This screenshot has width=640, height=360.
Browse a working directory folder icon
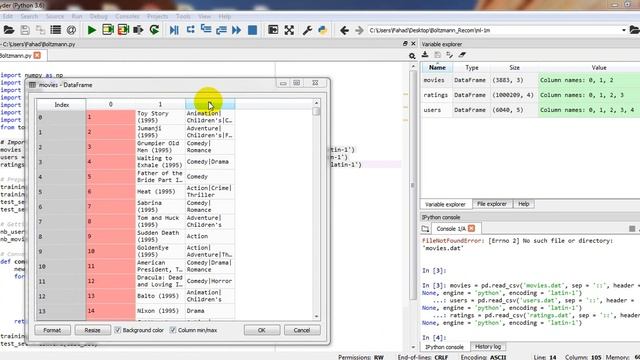635,30
